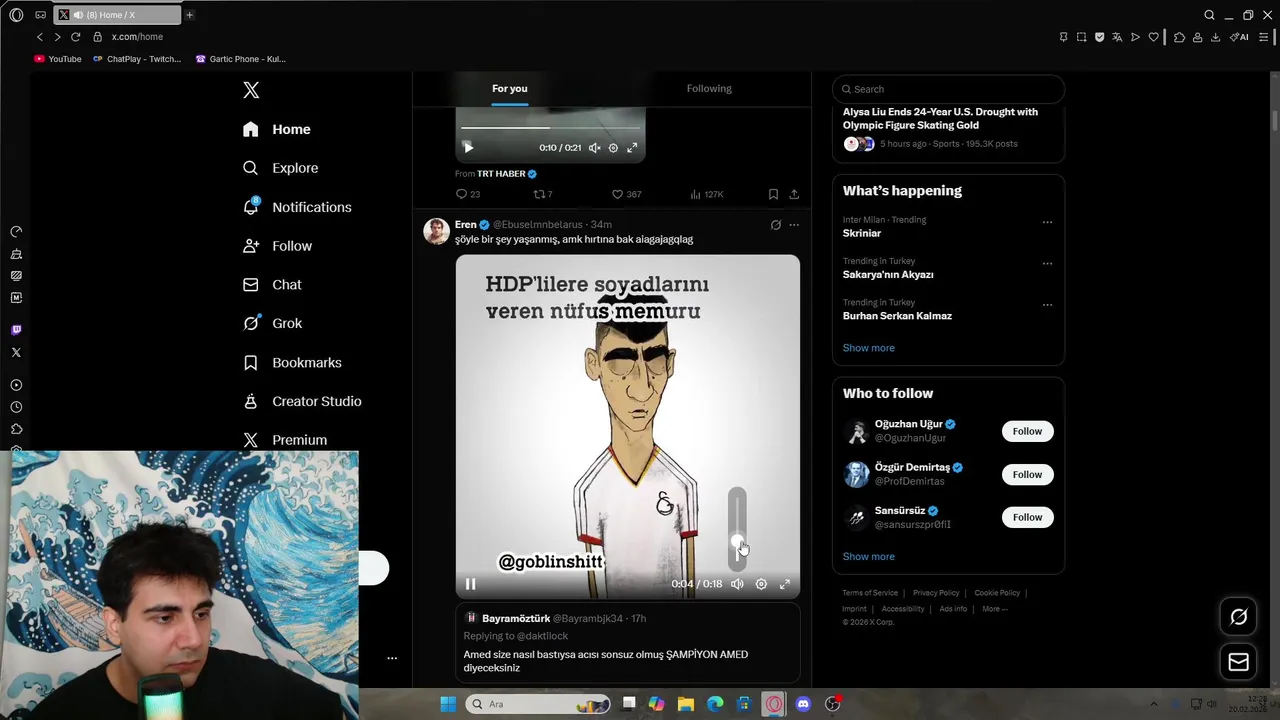Screen dimensions: 1280x720
Task: Open the browser downloads icon
Action: pyautogui.click(x=1215, y=37)
